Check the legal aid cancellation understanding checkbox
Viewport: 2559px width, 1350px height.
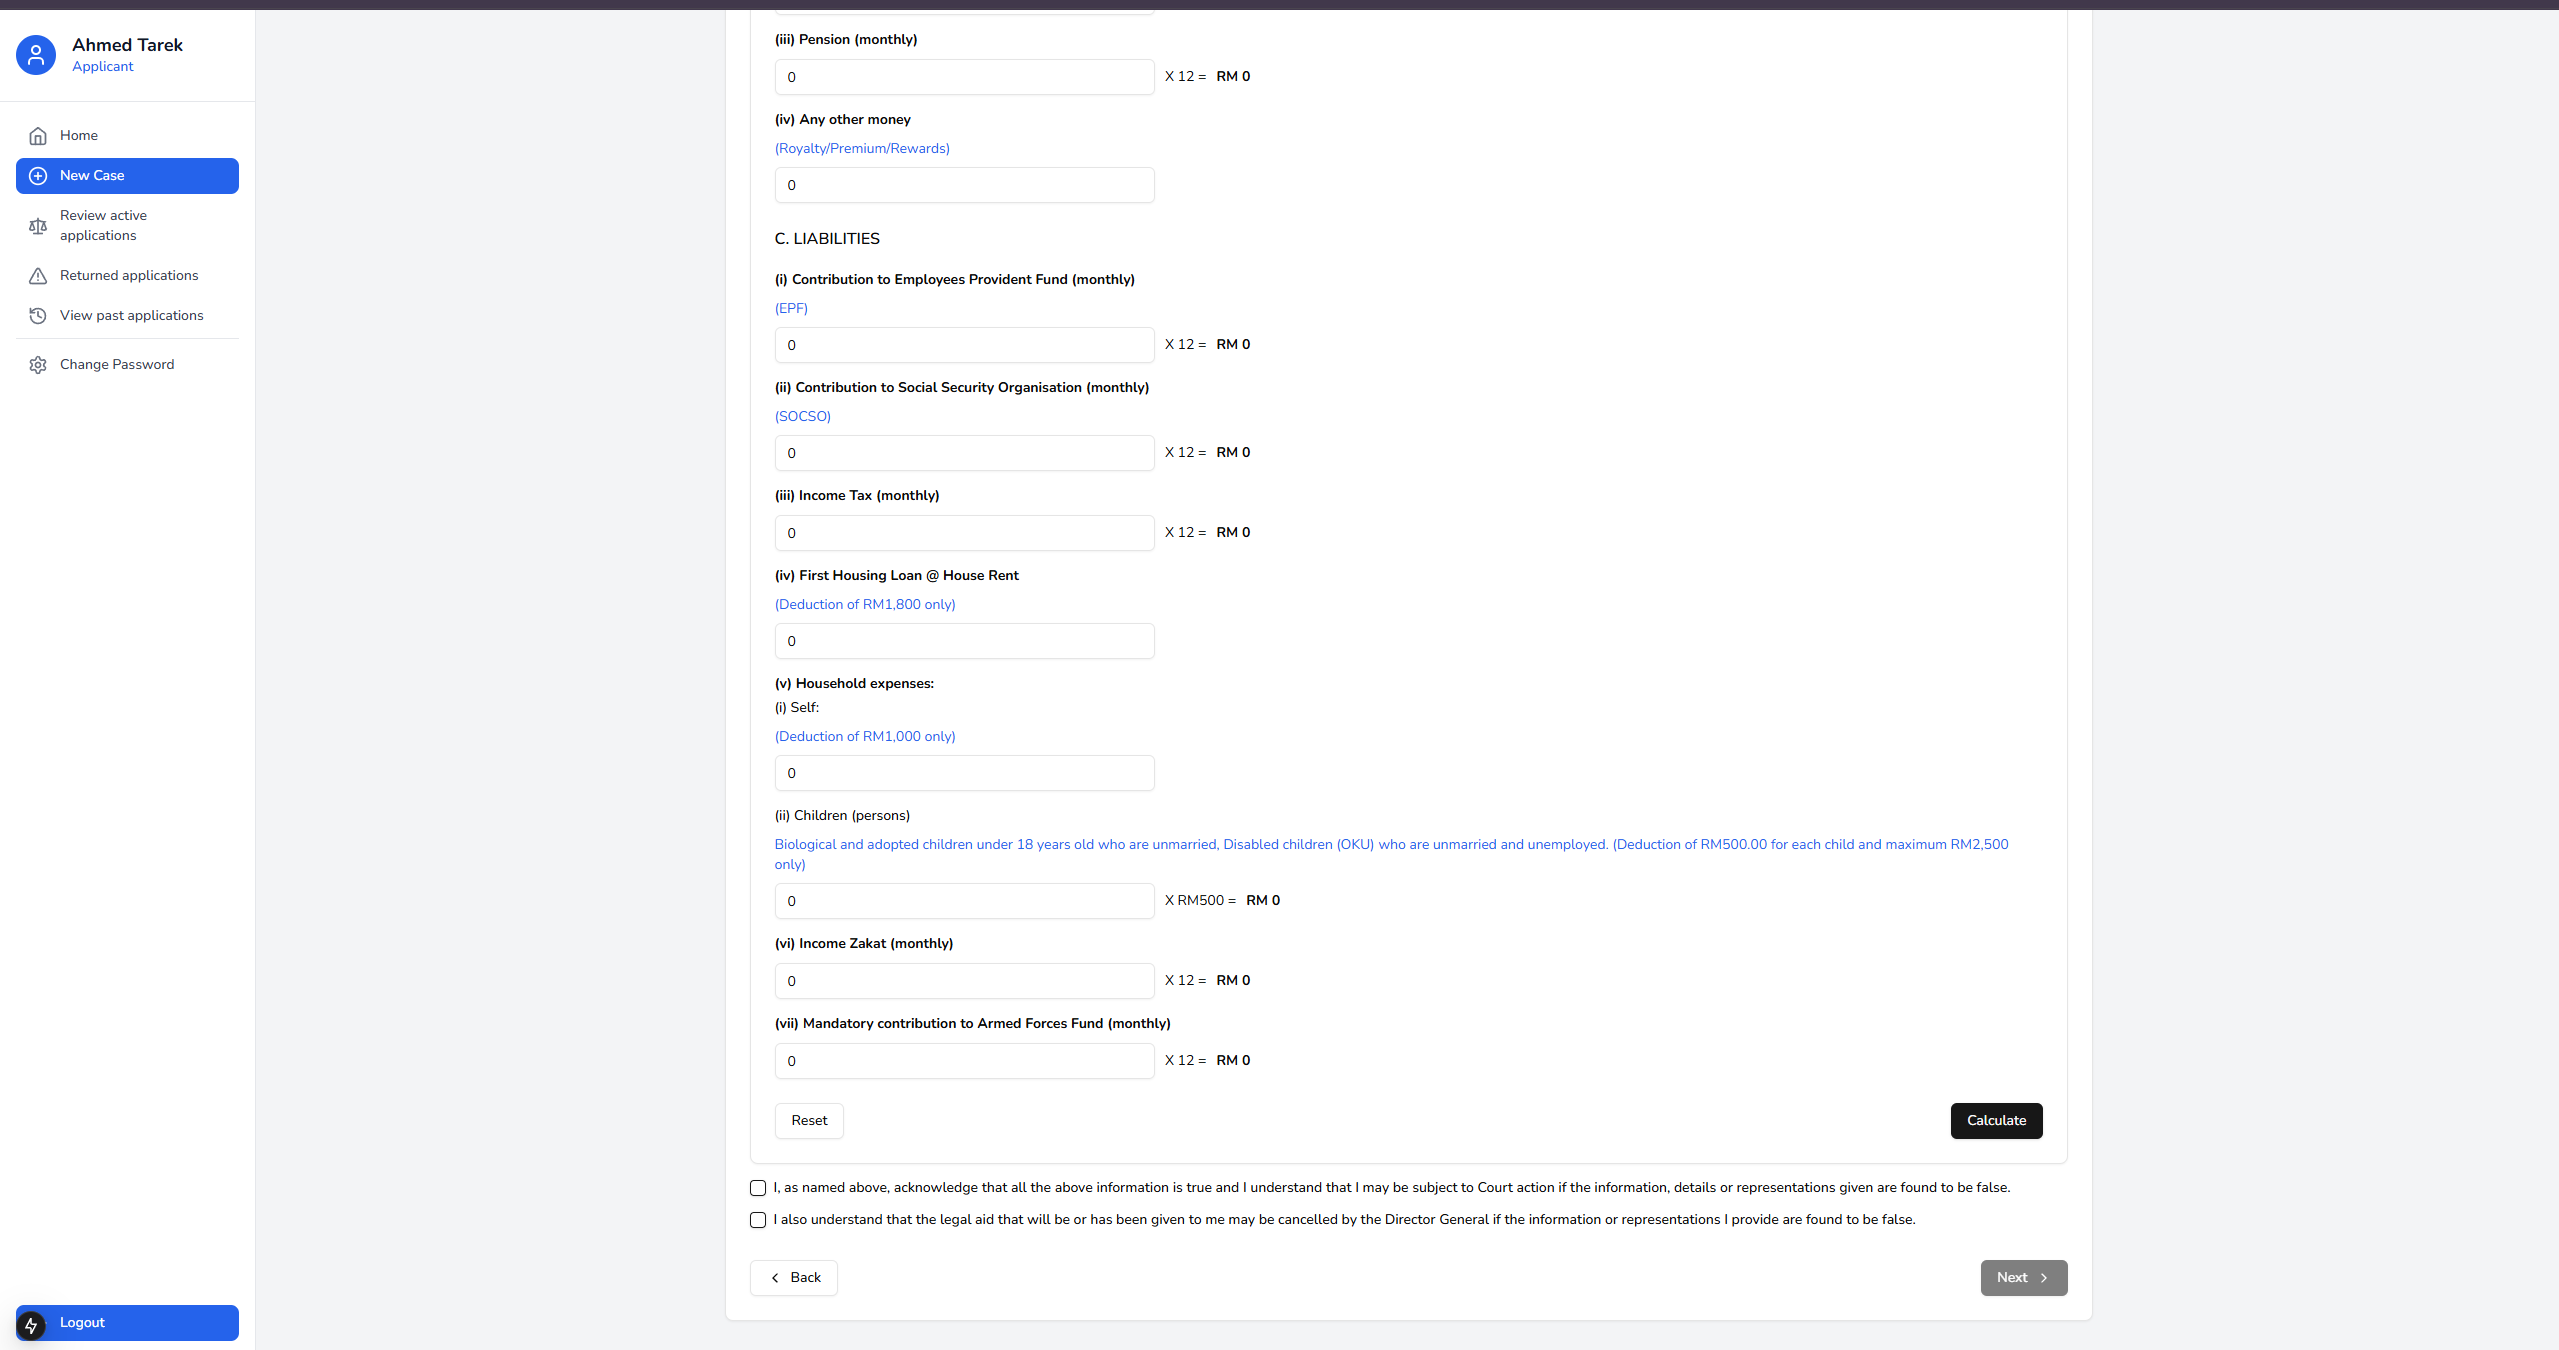point(758,1220)
